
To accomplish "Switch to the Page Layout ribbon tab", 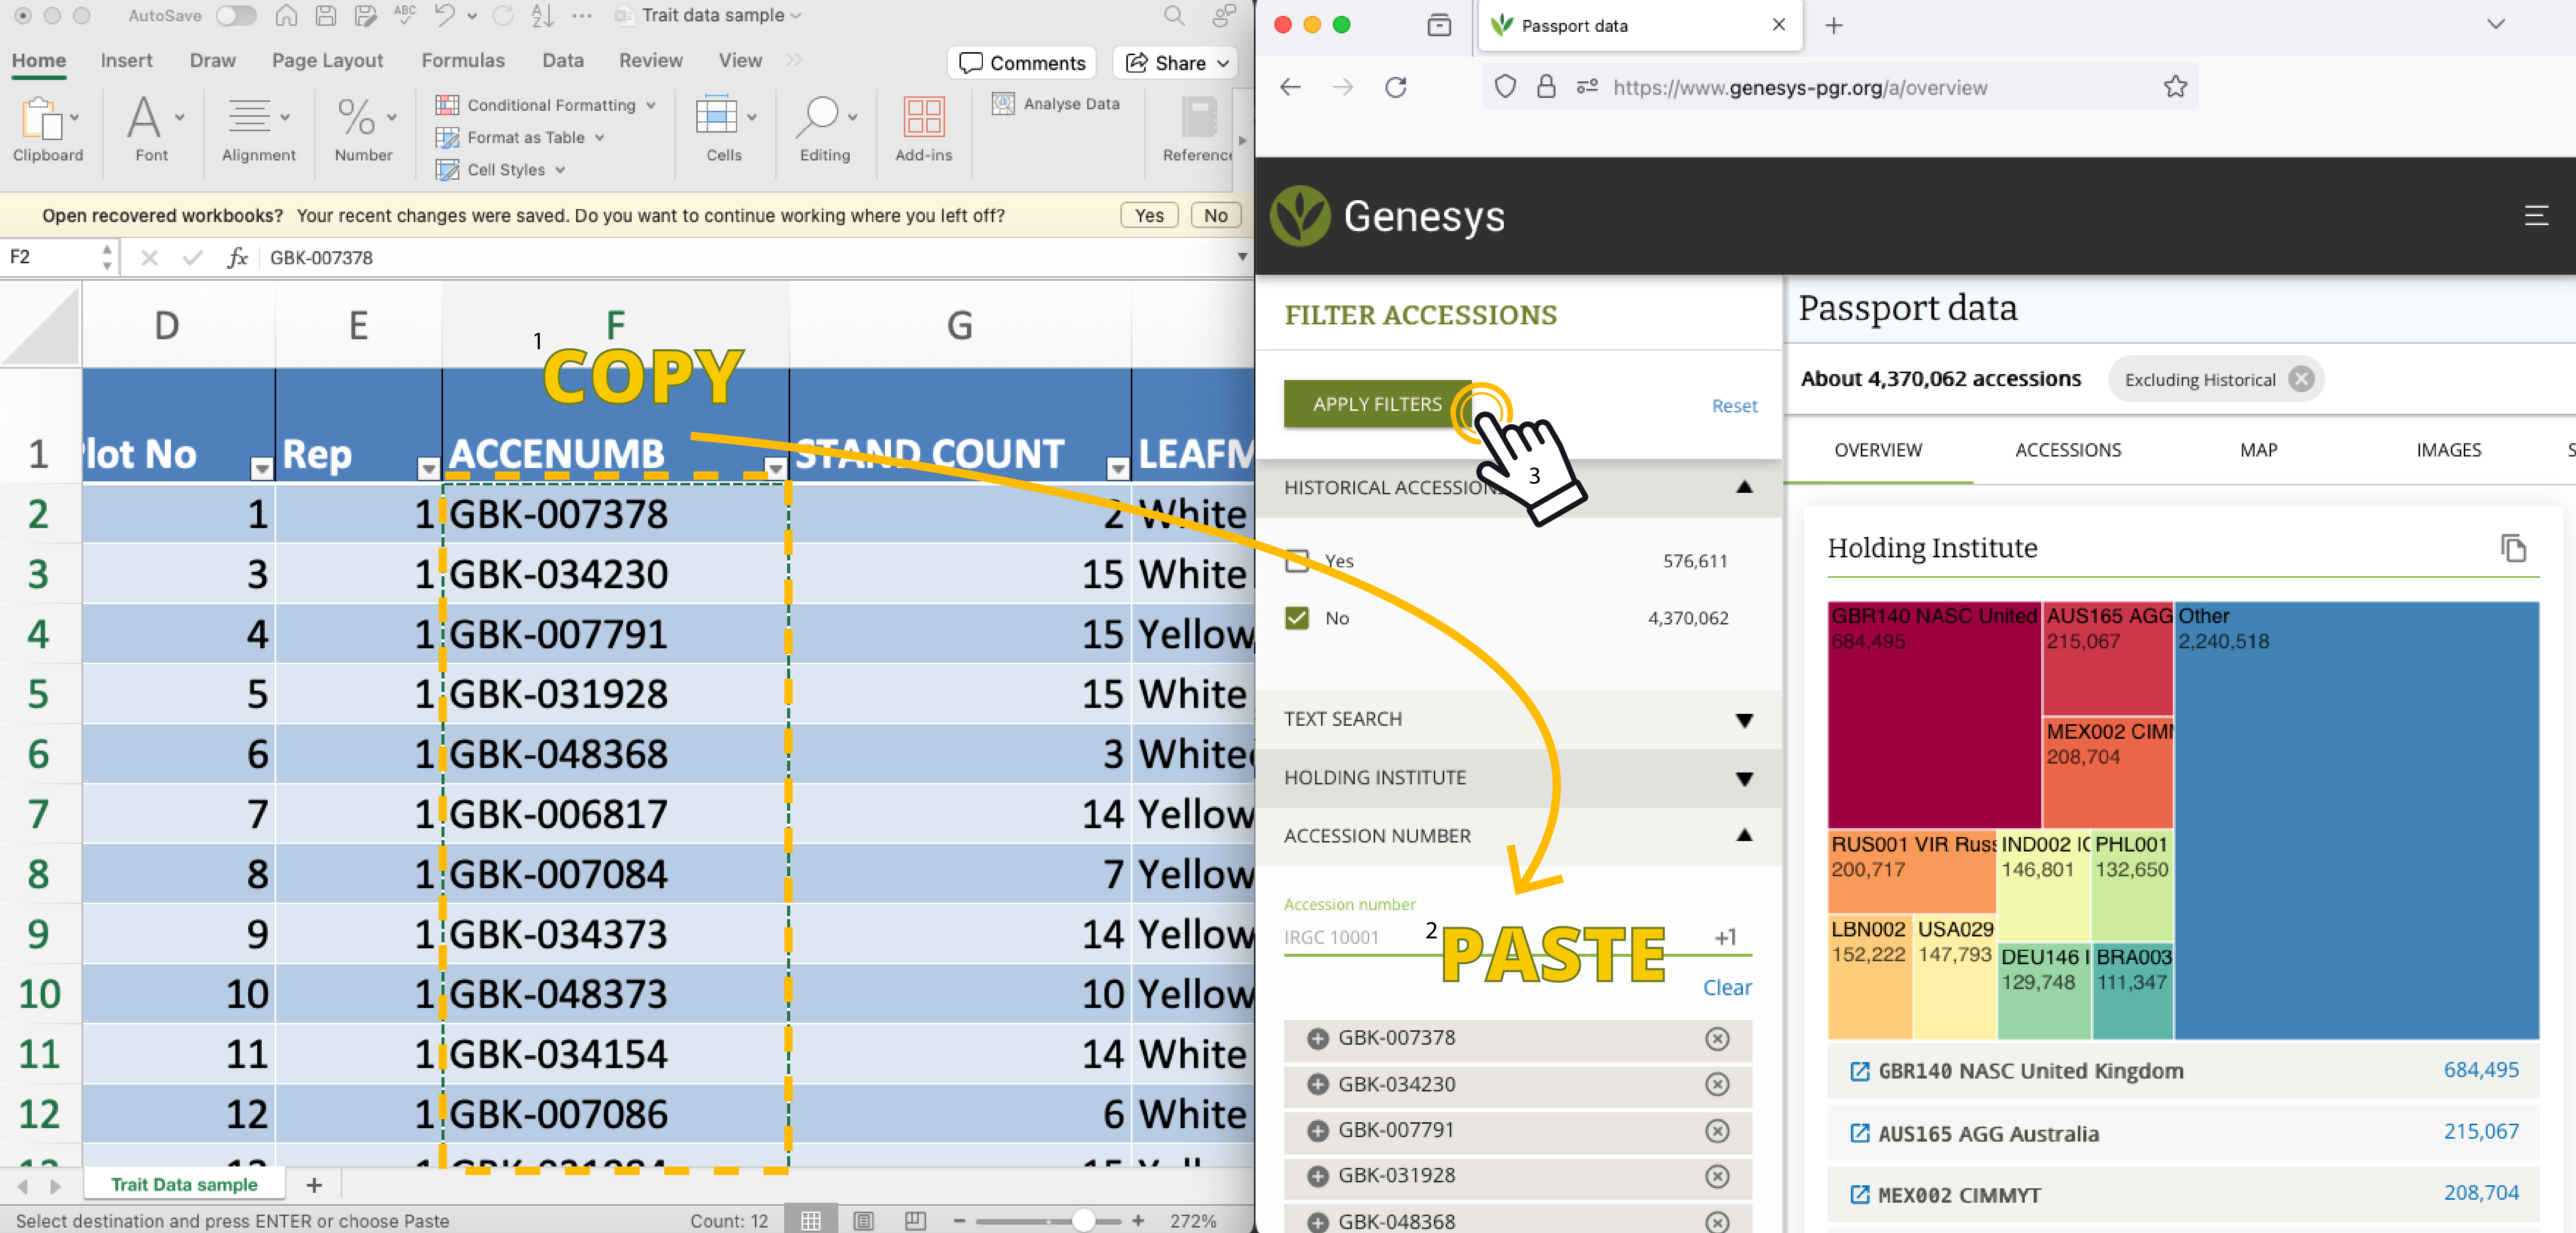I will click(x=327, y=60).
